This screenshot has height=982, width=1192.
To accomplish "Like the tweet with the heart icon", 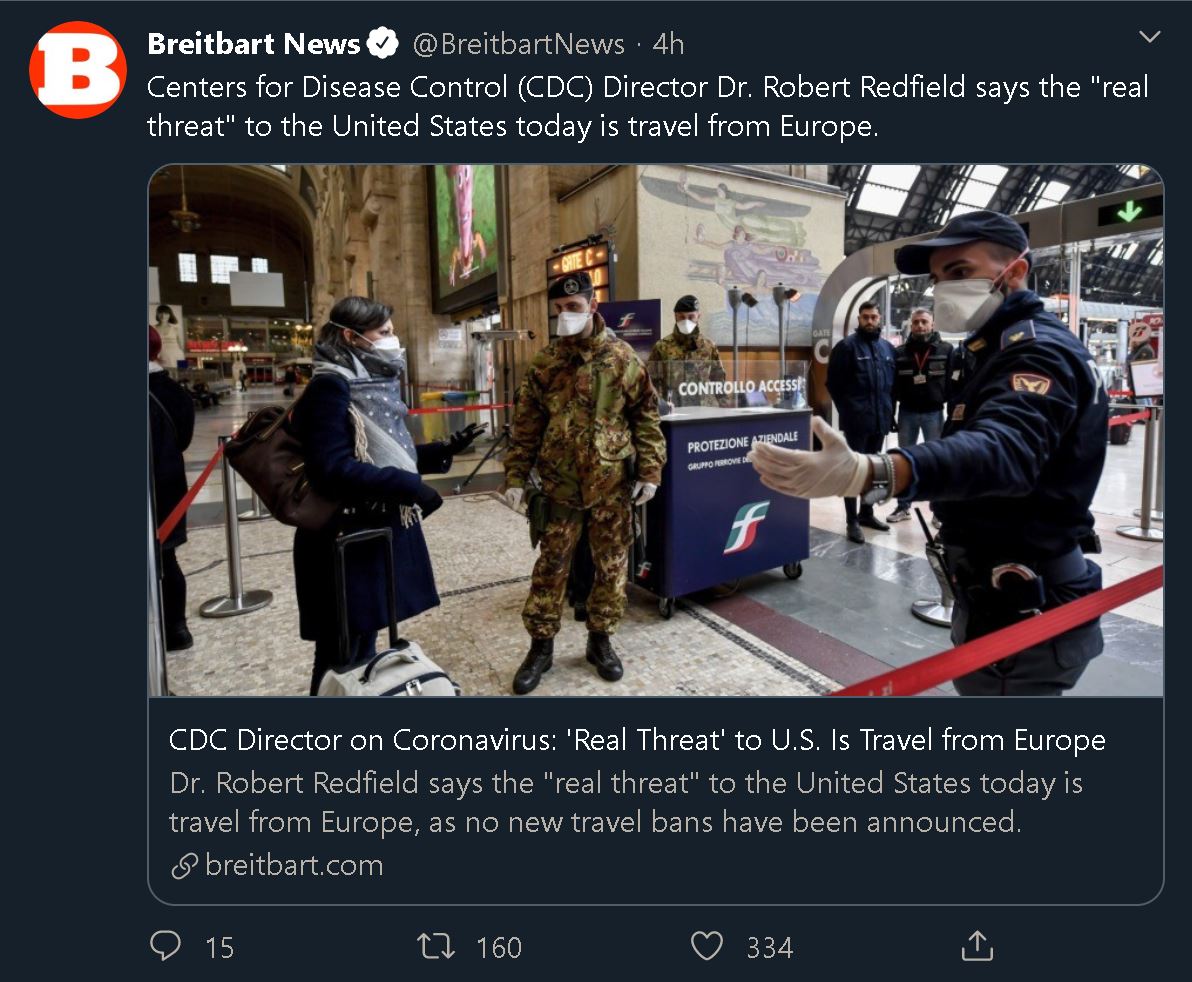I will [x=706, y=946].
